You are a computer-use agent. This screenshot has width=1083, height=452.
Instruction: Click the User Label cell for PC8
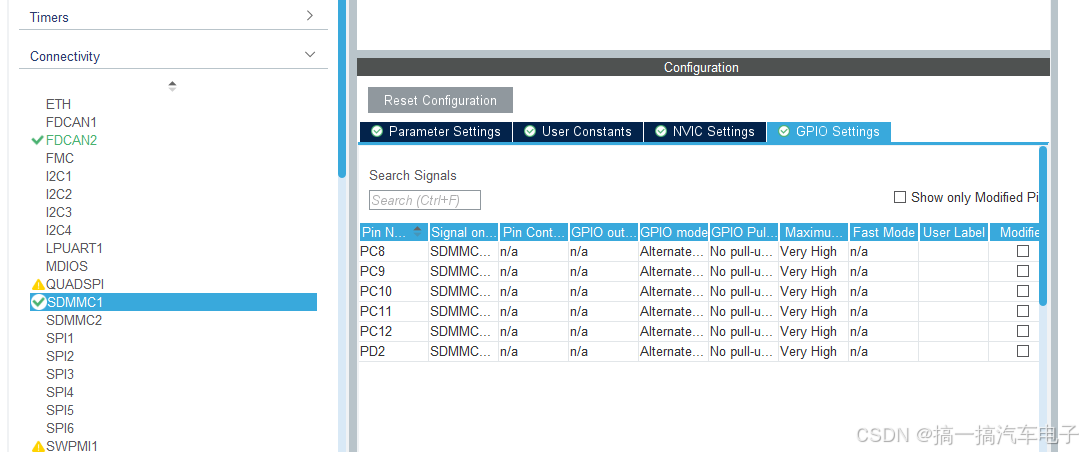(x=953, y=252)
